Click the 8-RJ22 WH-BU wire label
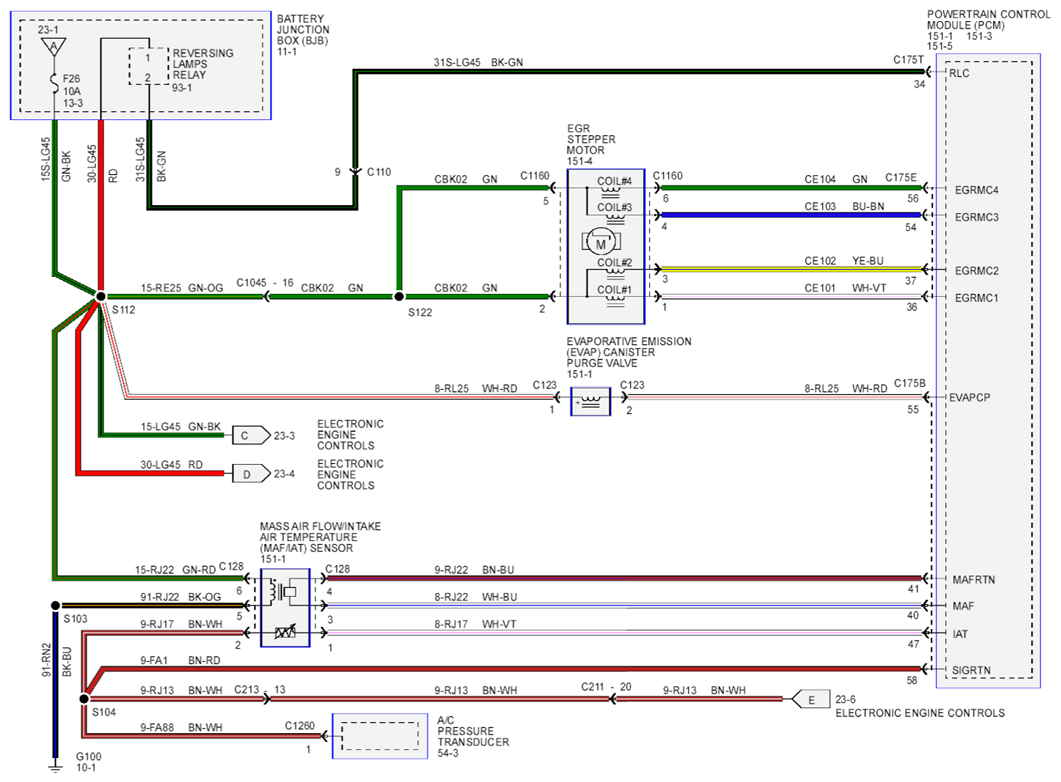Screen dimensions: 1061x782 point(475,597)
